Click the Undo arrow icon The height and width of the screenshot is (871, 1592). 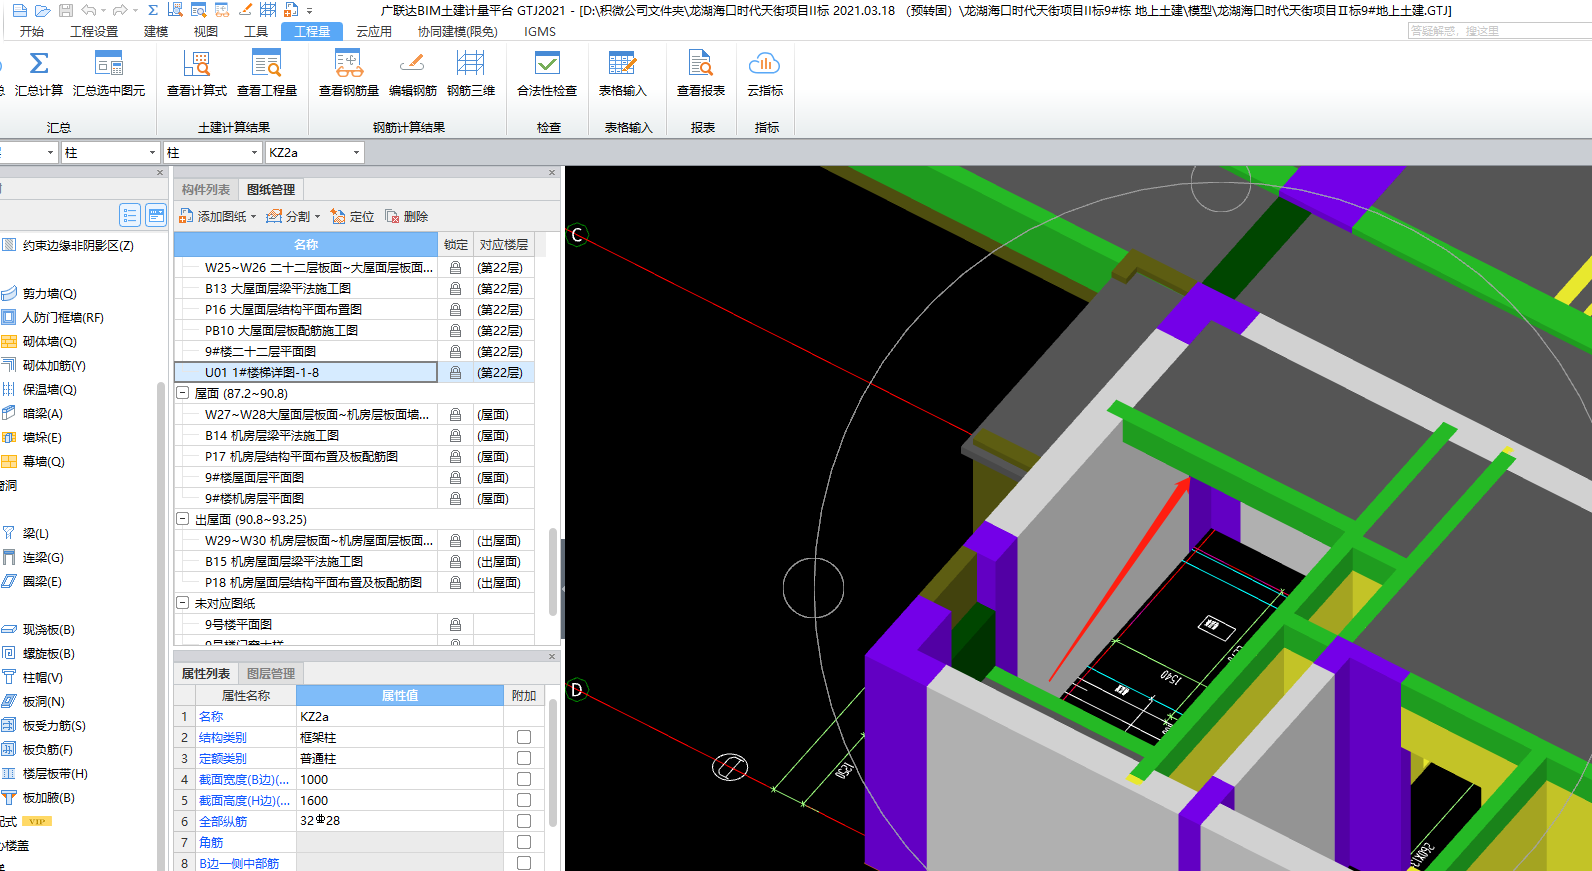(88, 10)
